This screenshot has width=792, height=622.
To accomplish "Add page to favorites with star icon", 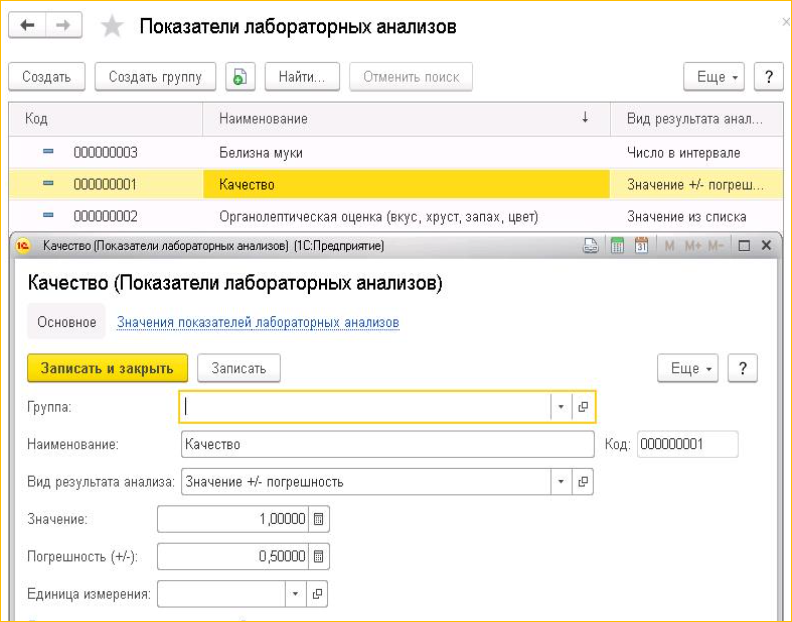I will click(112, 26).
